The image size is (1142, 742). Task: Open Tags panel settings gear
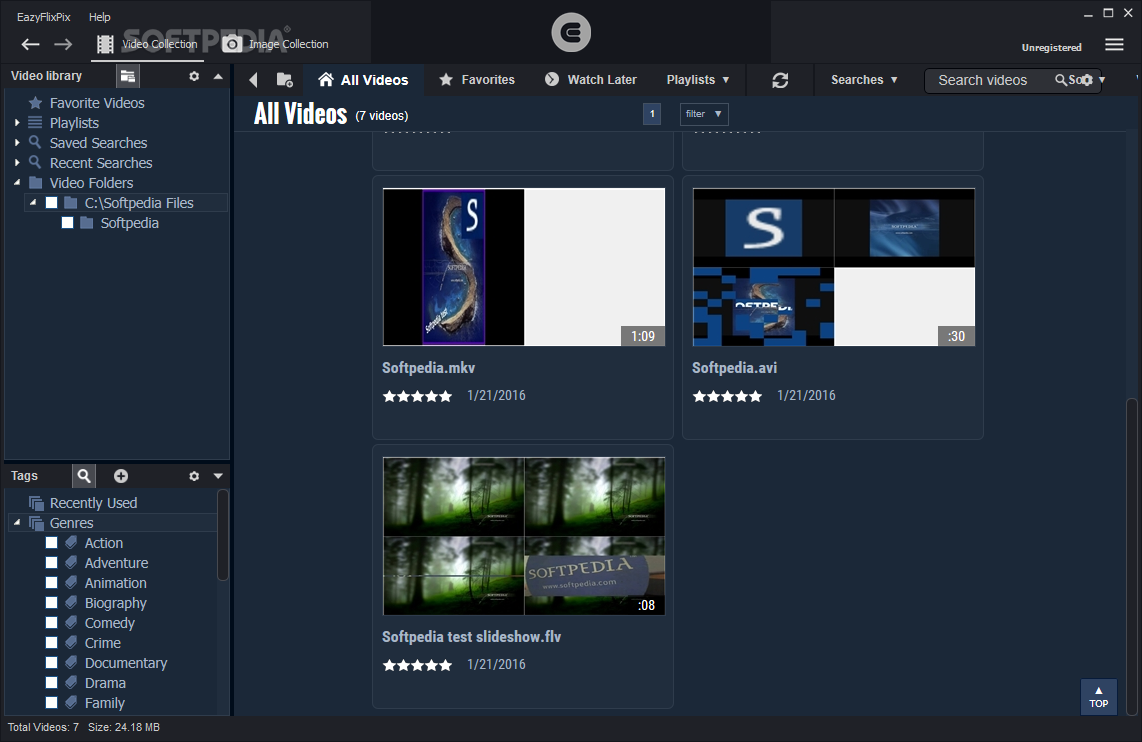[x=194, y=475]
